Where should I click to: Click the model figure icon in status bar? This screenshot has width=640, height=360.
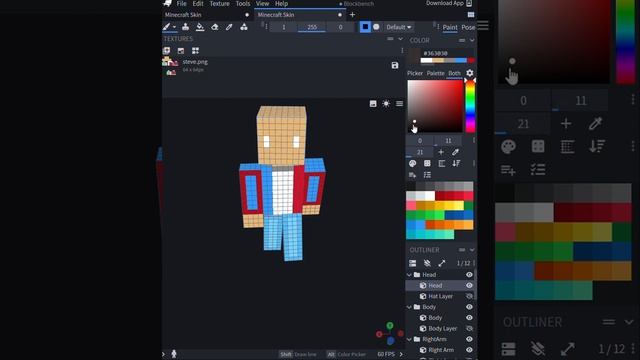click(174, 354)
